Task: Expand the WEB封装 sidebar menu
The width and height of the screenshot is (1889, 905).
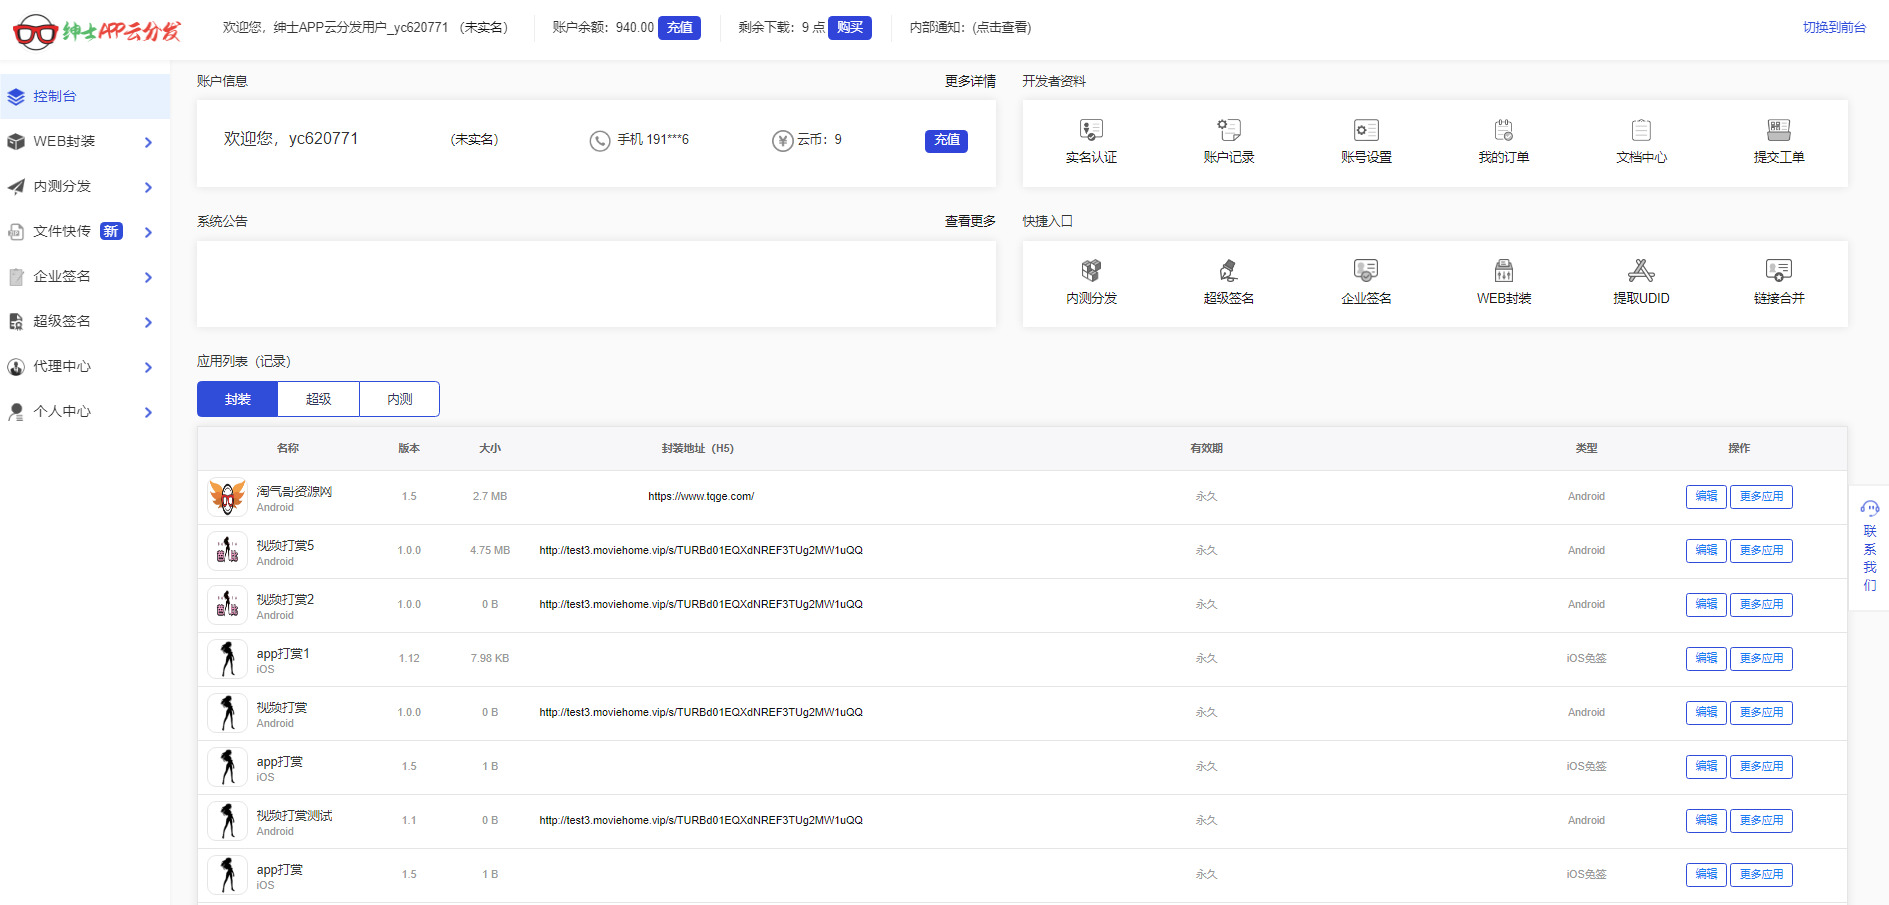Action: [x=80, y=142]
